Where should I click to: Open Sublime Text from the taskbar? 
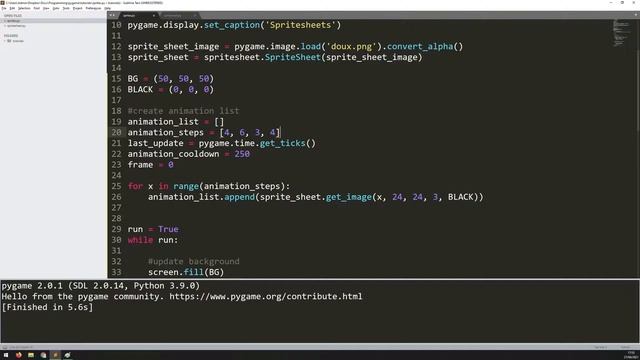click(56, 355)
